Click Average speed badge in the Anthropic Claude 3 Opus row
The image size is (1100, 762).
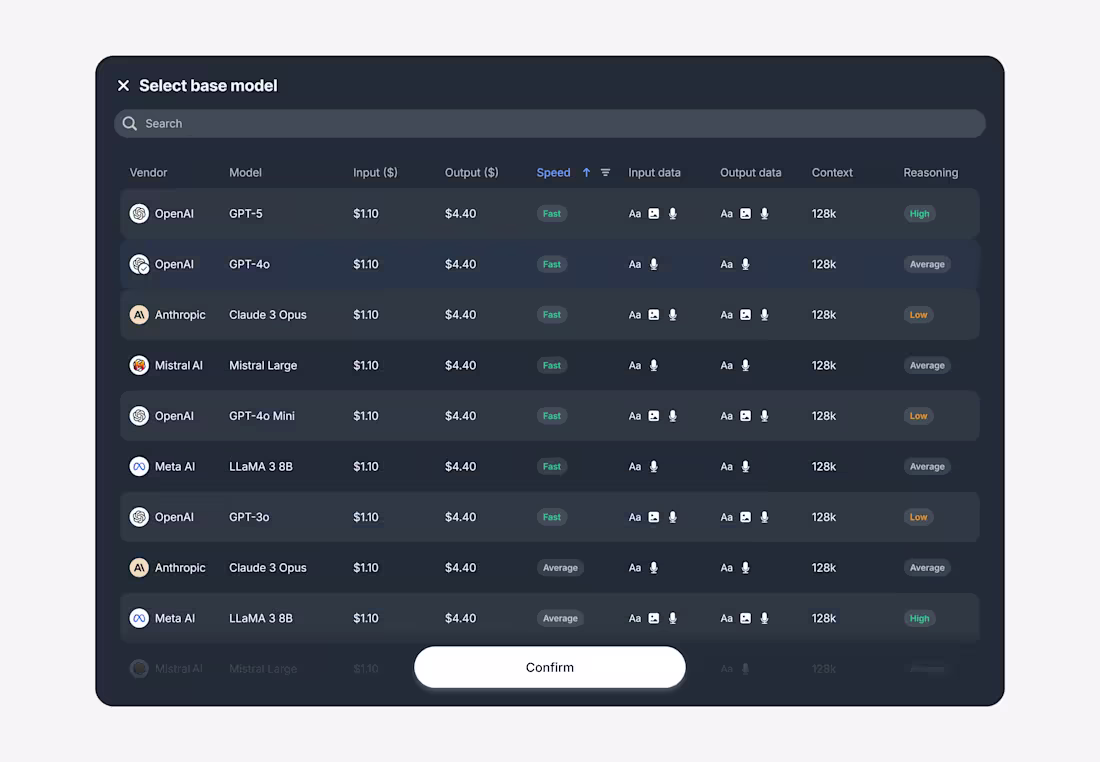560,568
